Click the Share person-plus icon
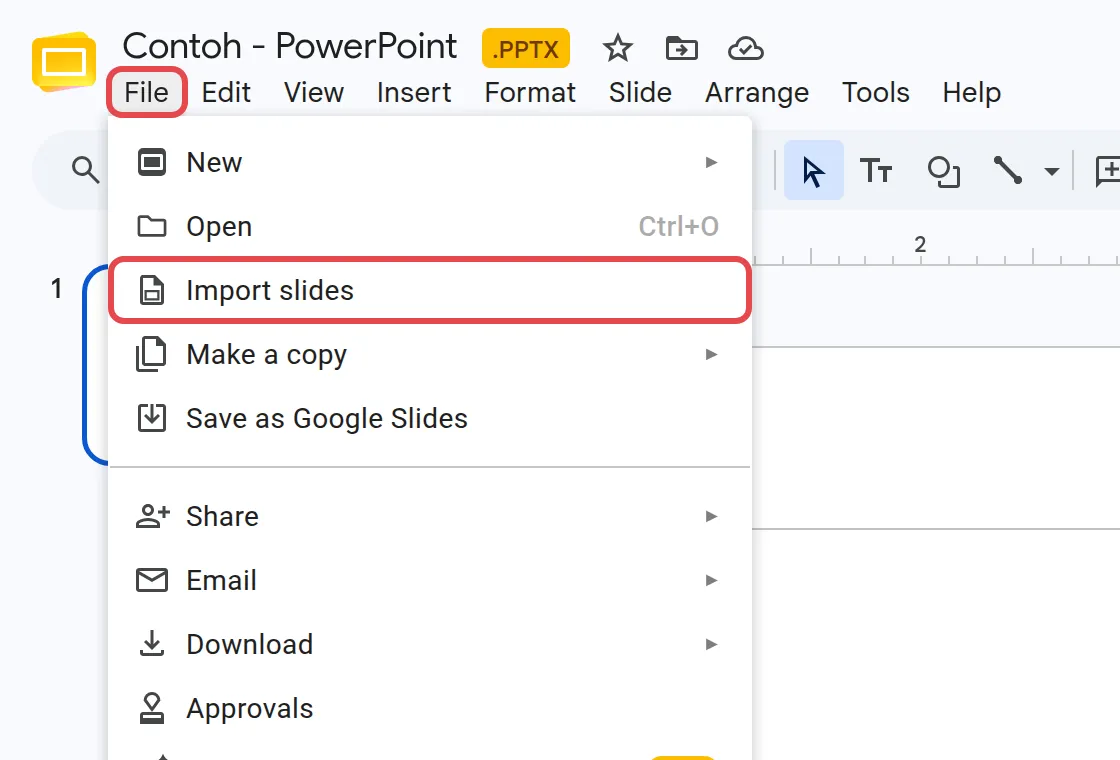Image resolution: width=1120 pixels, height=760 pixels. [x=152, y=516]
